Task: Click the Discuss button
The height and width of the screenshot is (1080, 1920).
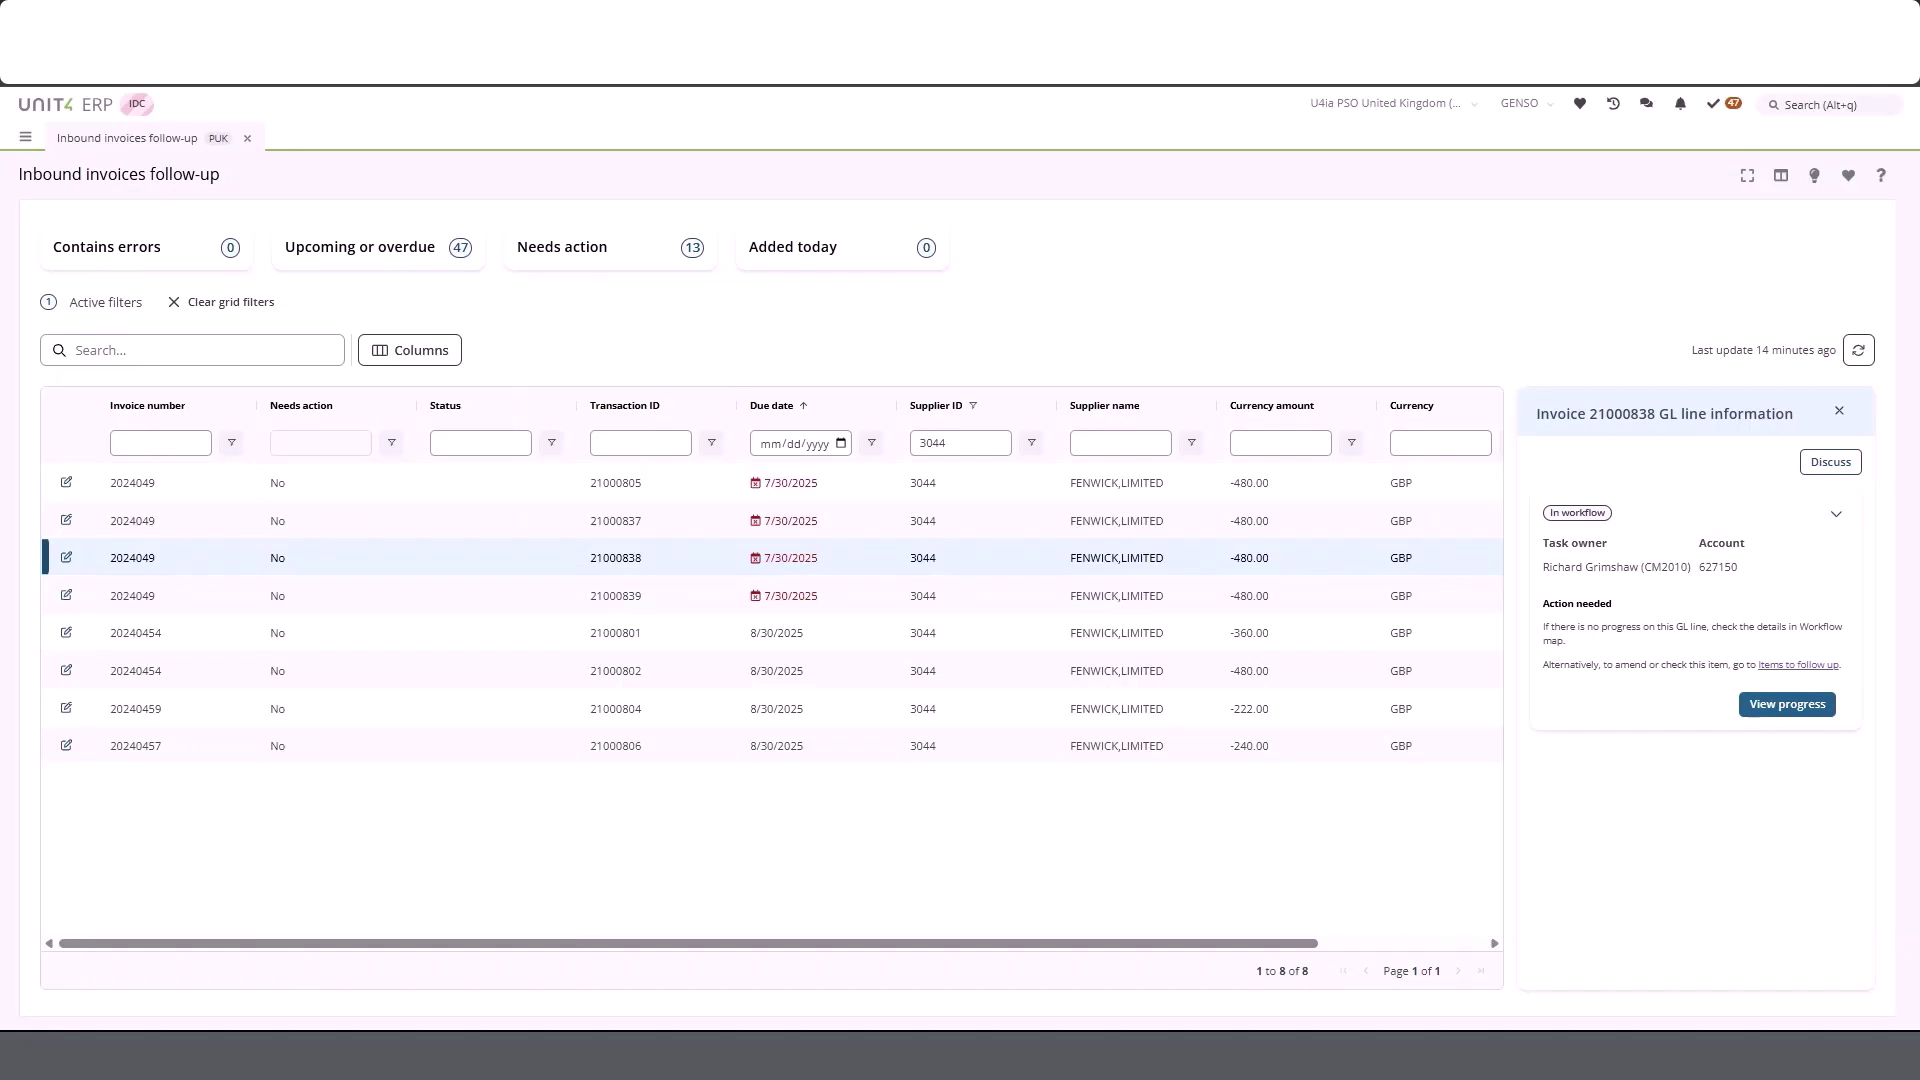Action: [x=1830, y=461]
